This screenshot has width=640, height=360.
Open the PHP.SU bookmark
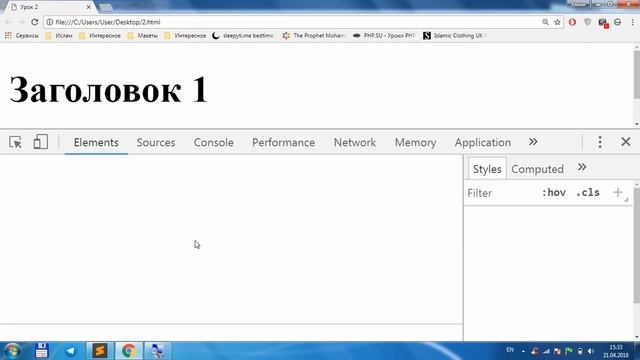(384, 36)
